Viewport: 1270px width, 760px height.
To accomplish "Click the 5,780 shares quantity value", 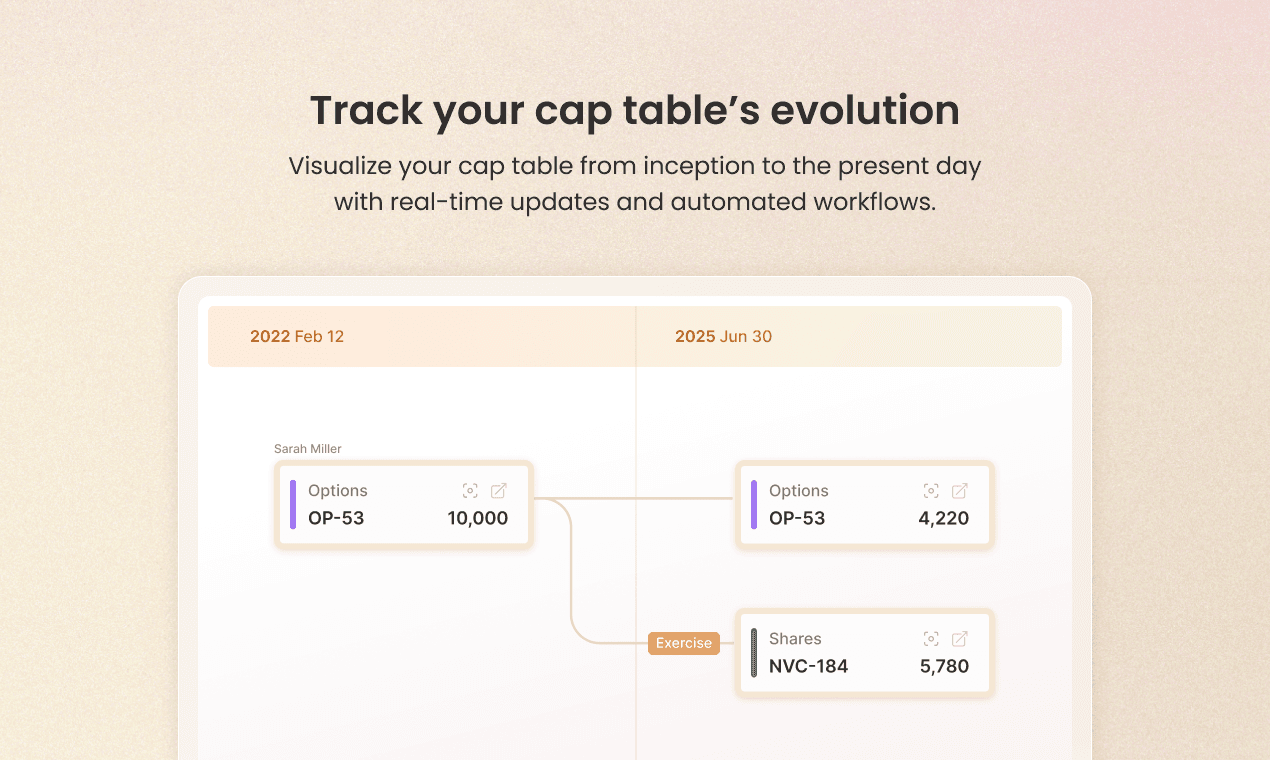I will (x=944, y=666).
